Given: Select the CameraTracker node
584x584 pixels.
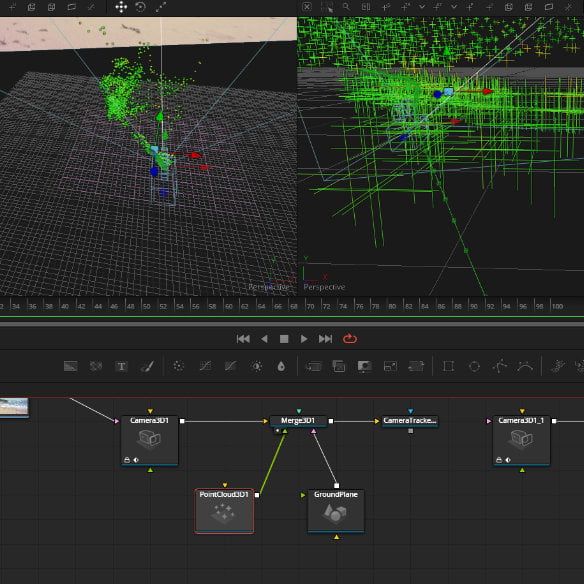Looking at the screenshot, I should (x=410, y=421).
